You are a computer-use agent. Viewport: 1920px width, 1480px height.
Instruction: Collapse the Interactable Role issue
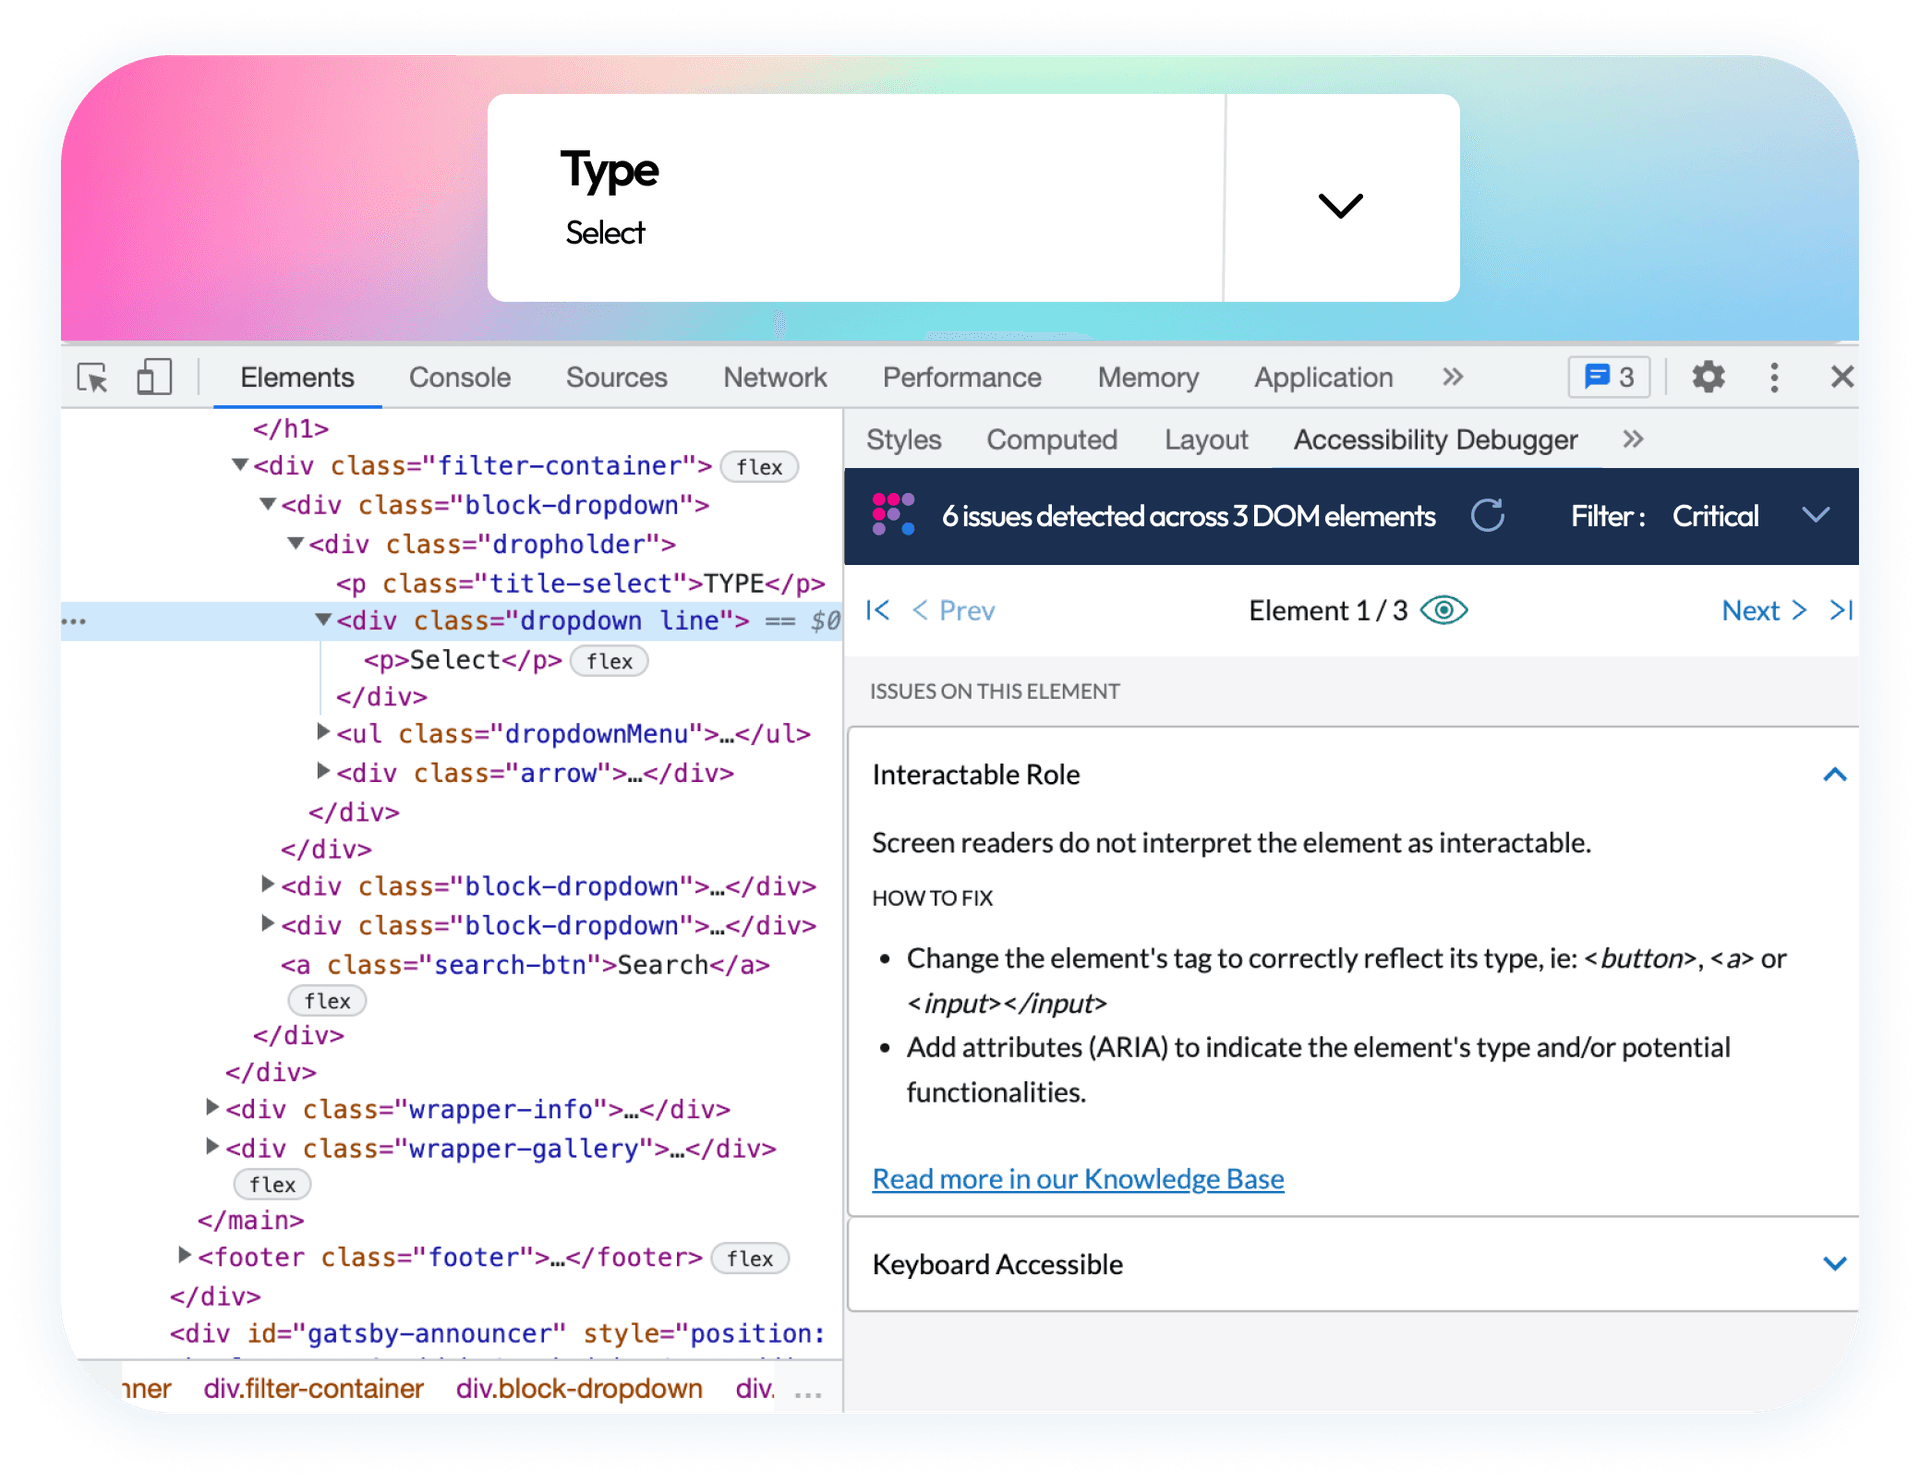point(1833,775)
